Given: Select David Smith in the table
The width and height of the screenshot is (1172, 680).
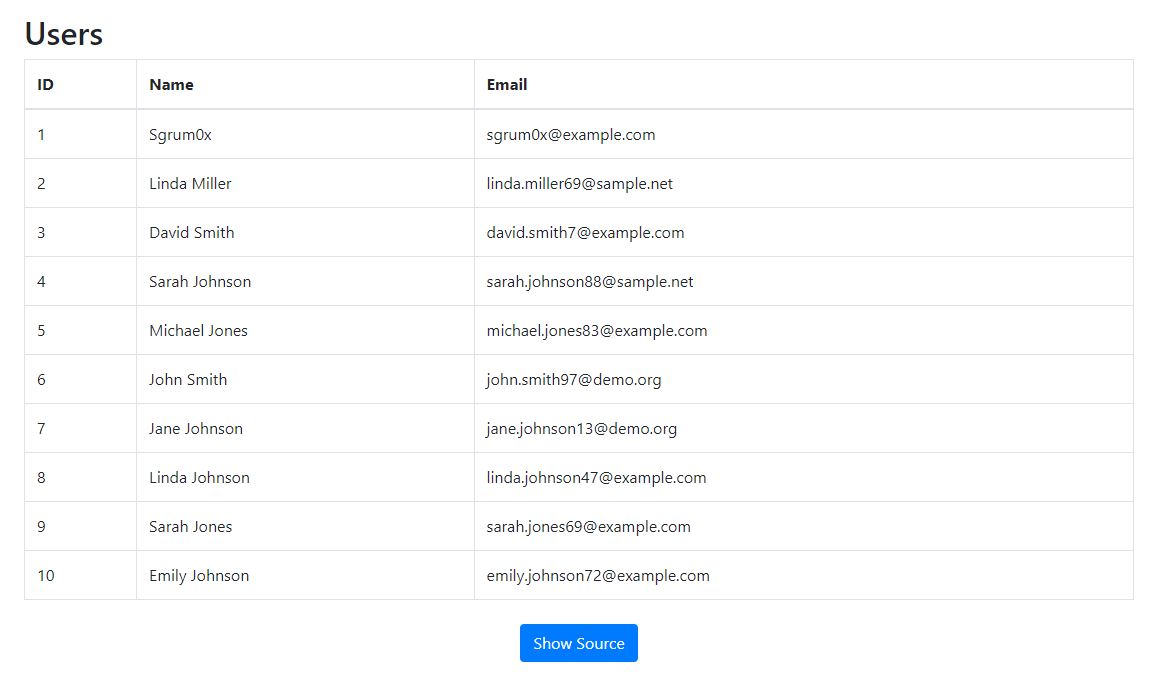Looking at the screenshot, I should 191,232.
